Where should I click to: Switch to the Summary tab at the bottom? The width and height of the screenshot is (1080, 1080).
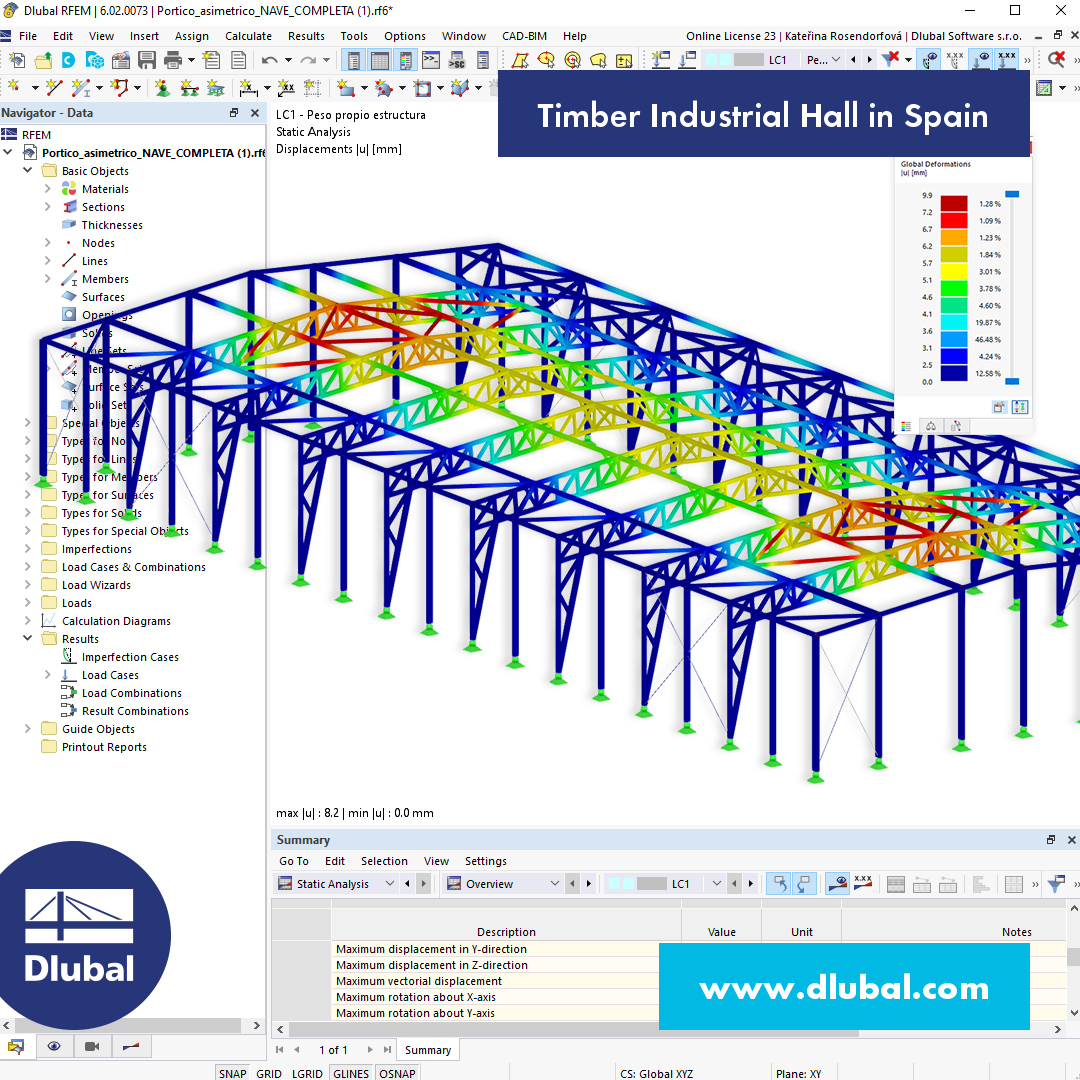click(x=428, y=1050)
